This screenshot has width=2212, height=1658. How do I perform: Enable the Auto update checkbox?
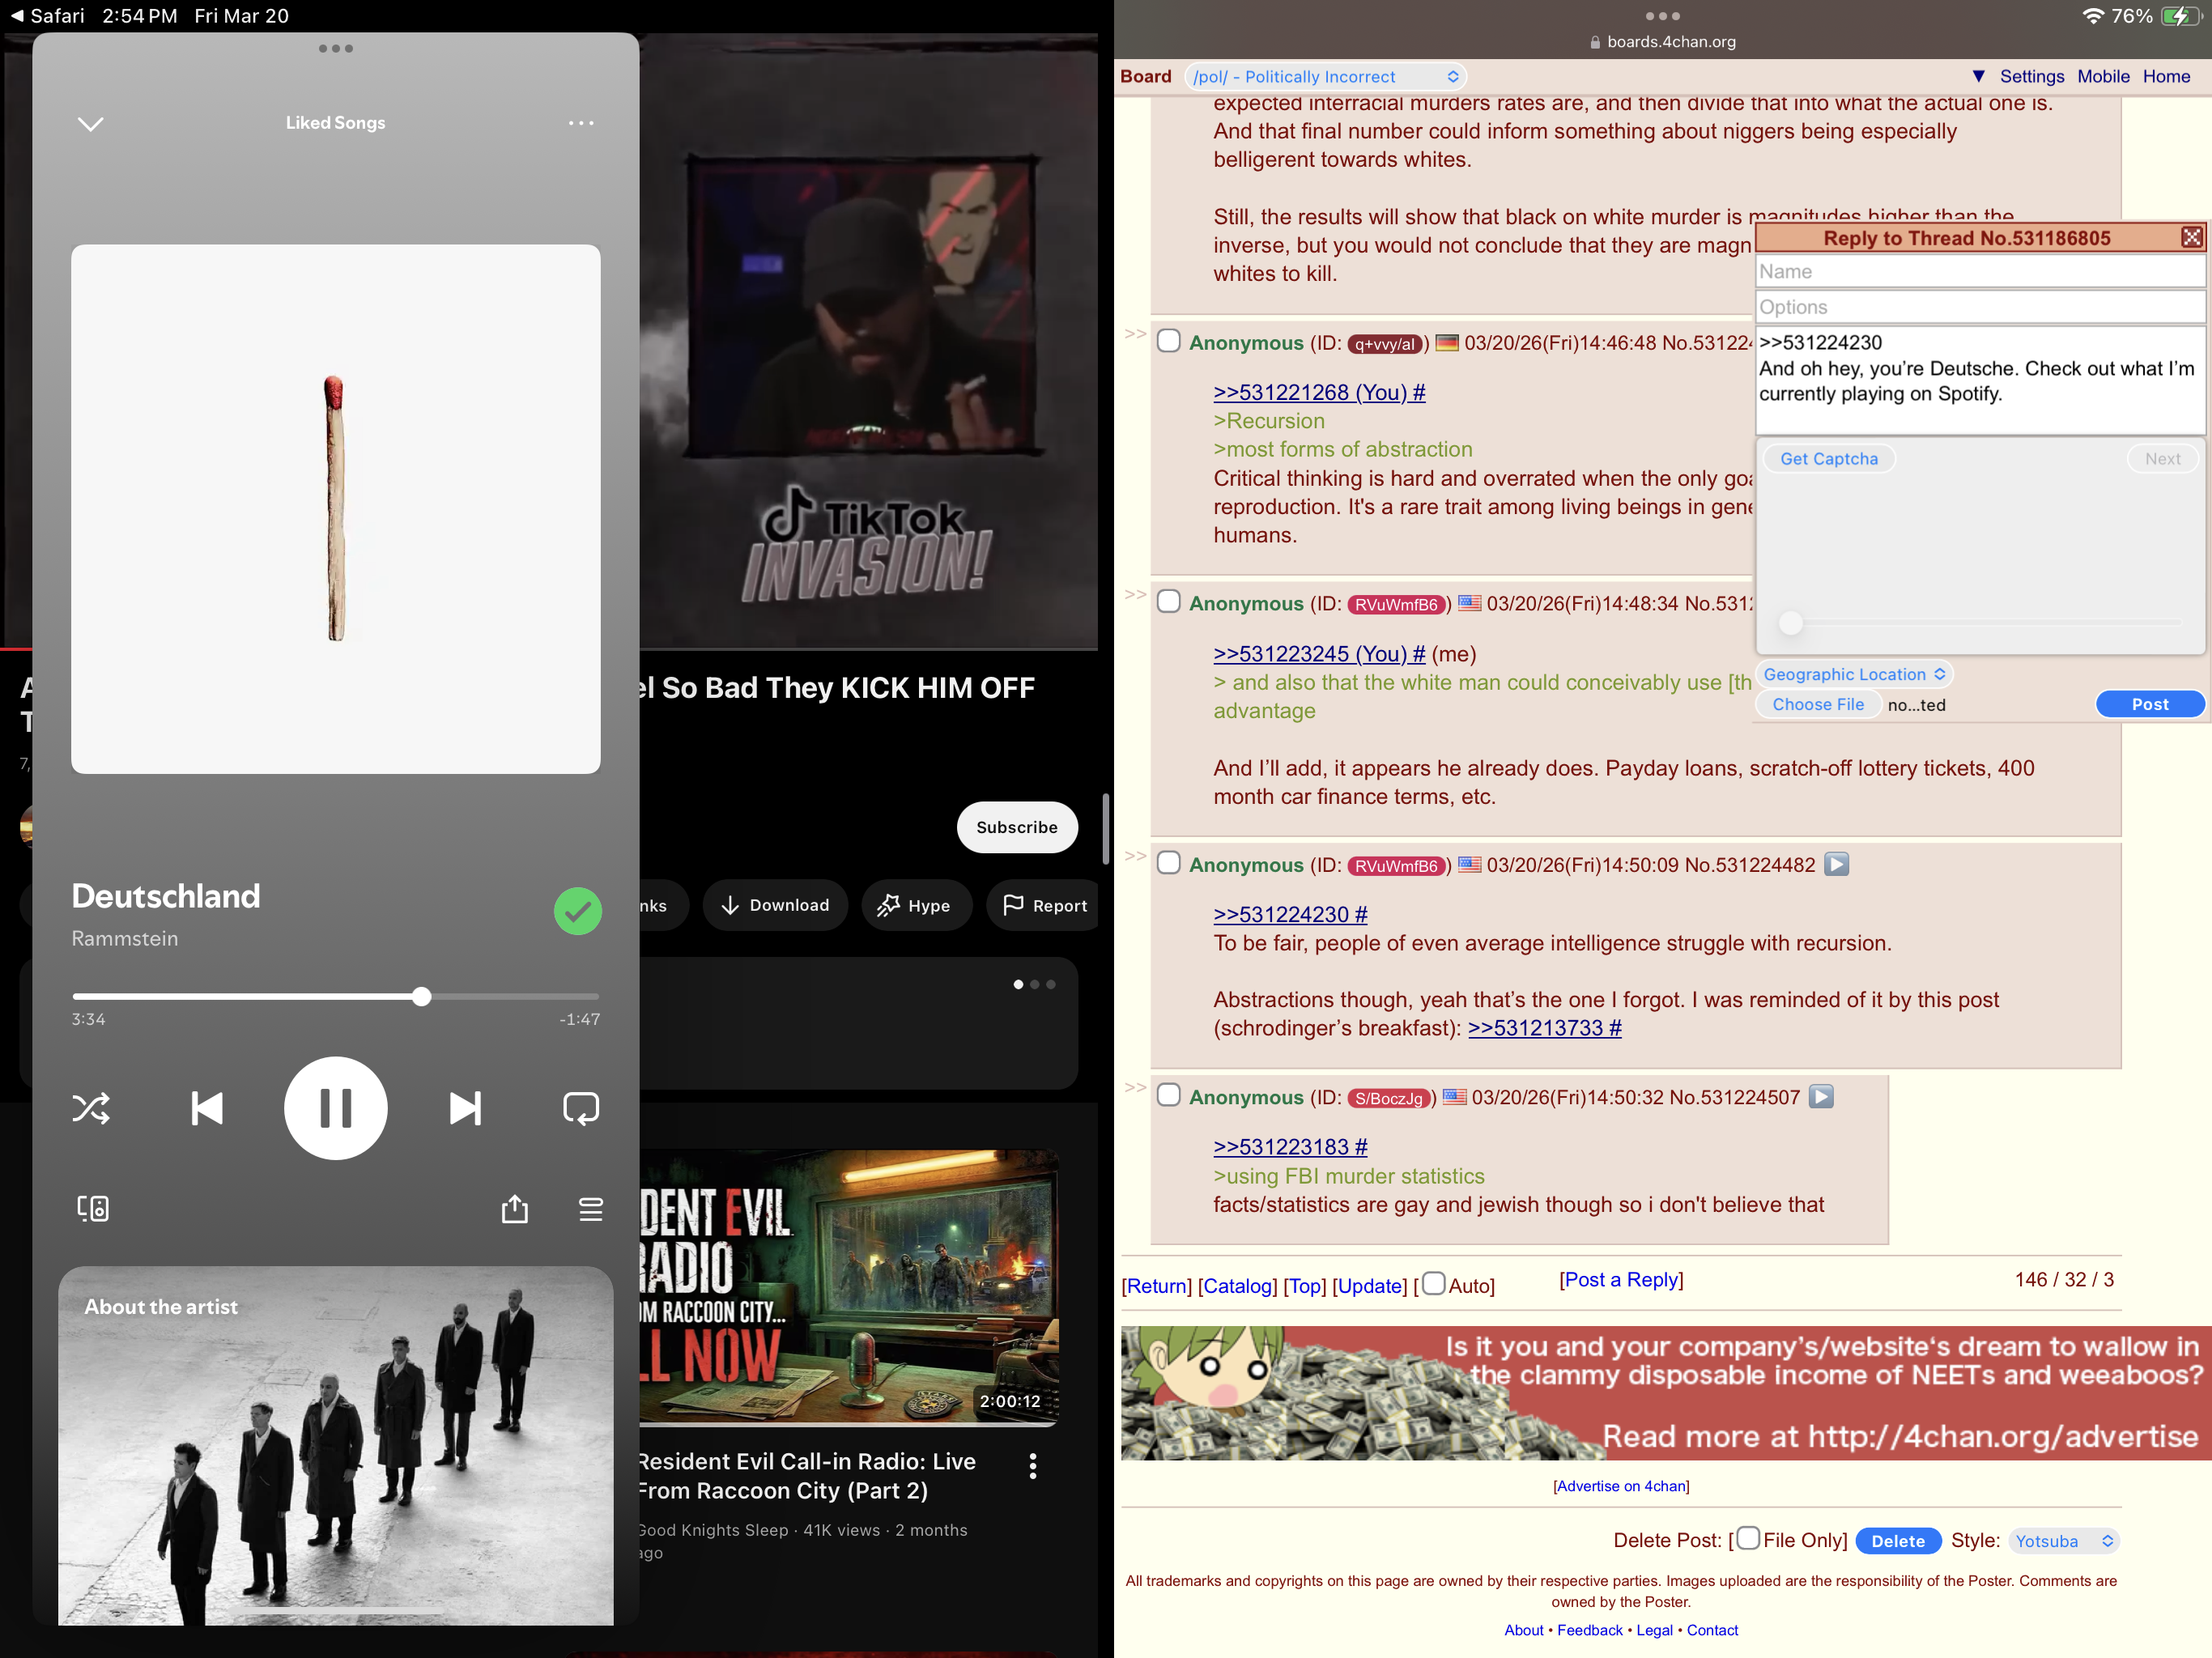(1433, 1283)
